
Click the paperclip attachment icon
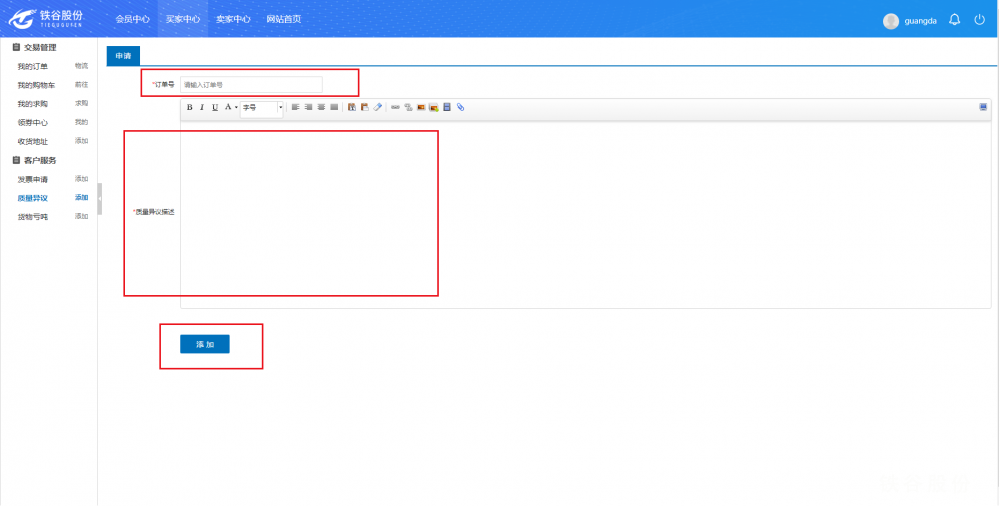(461, 107)
